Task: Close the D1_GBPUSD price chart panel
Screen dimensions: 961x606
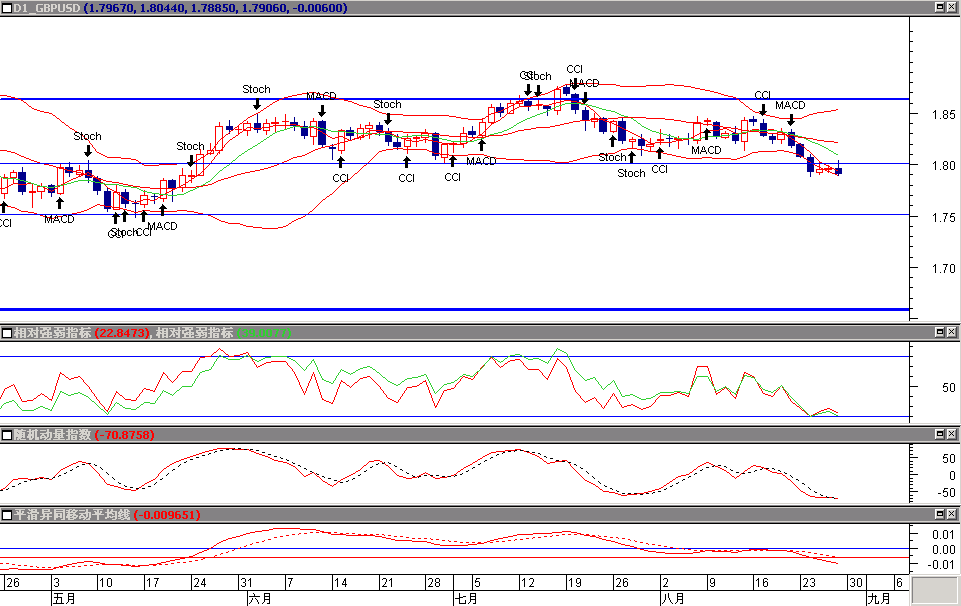Action: [x=952, y=7]
